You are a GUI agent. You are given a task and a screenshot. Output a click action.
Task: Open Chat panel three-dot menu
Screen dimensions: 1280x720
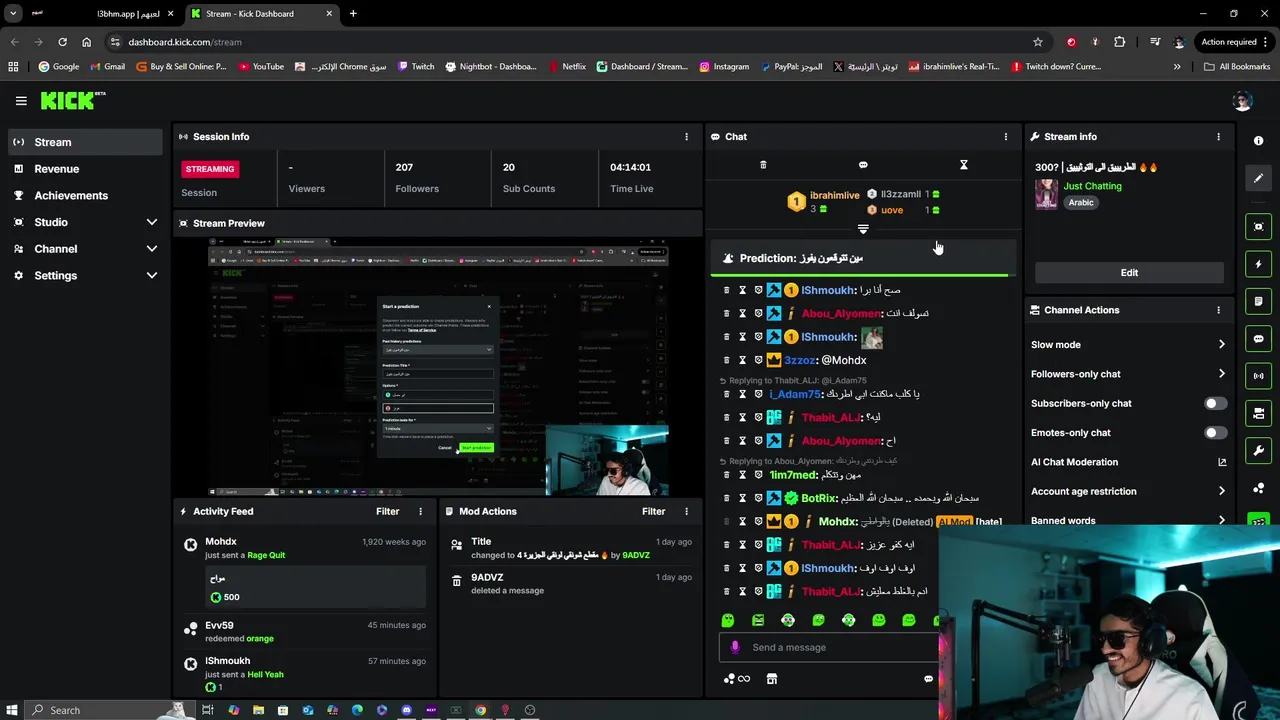pos(1006,136)
